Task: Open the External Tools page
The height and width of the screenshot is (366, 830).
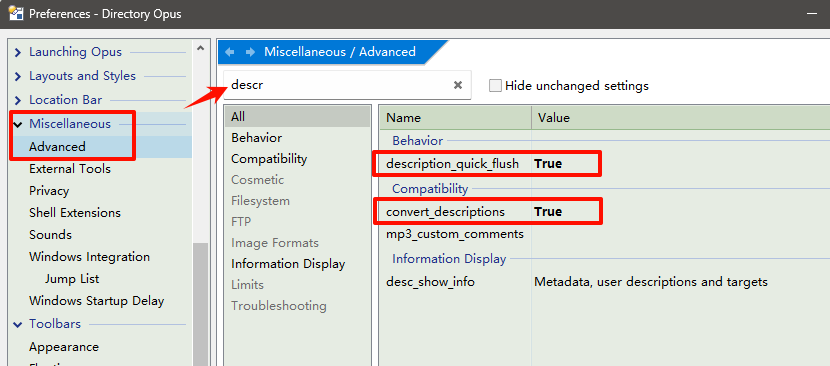Action: (x=70, y=168)
